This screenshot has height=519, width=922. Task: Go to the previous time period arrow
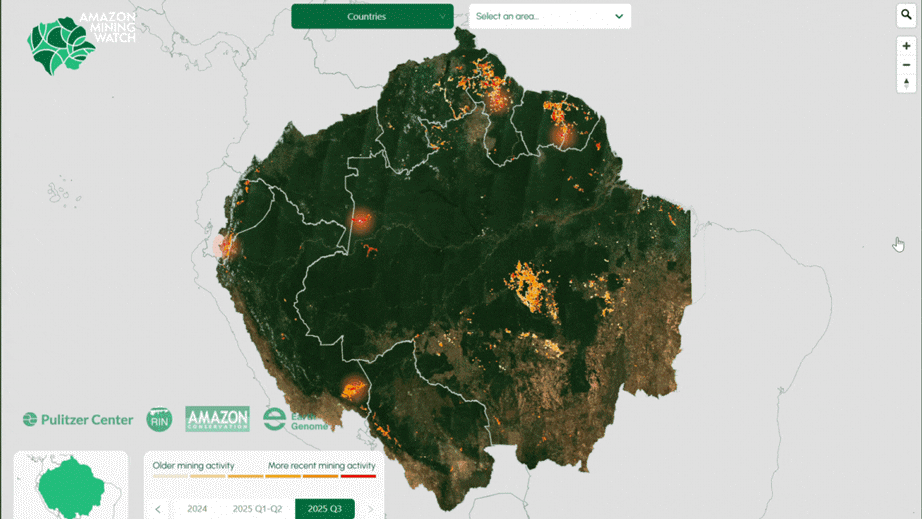click(158, 509)
